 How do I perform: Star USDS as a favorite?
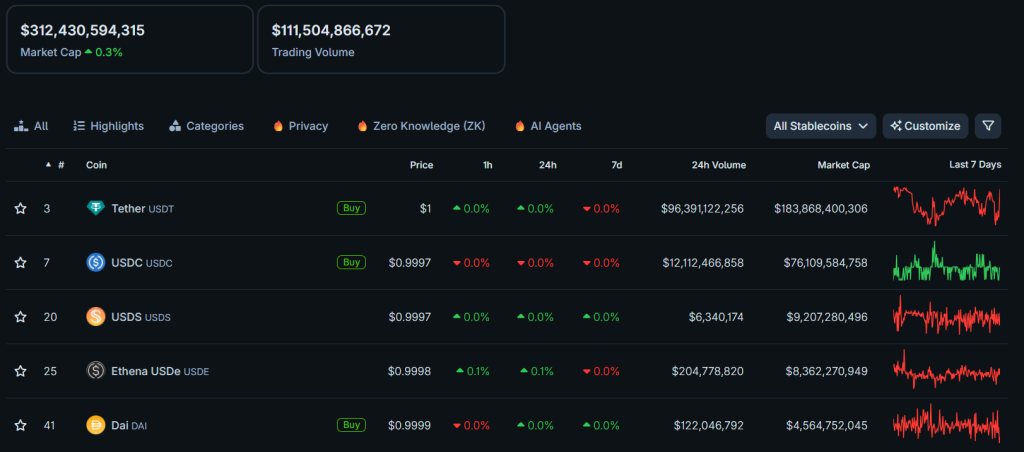(x=20, y=317)
